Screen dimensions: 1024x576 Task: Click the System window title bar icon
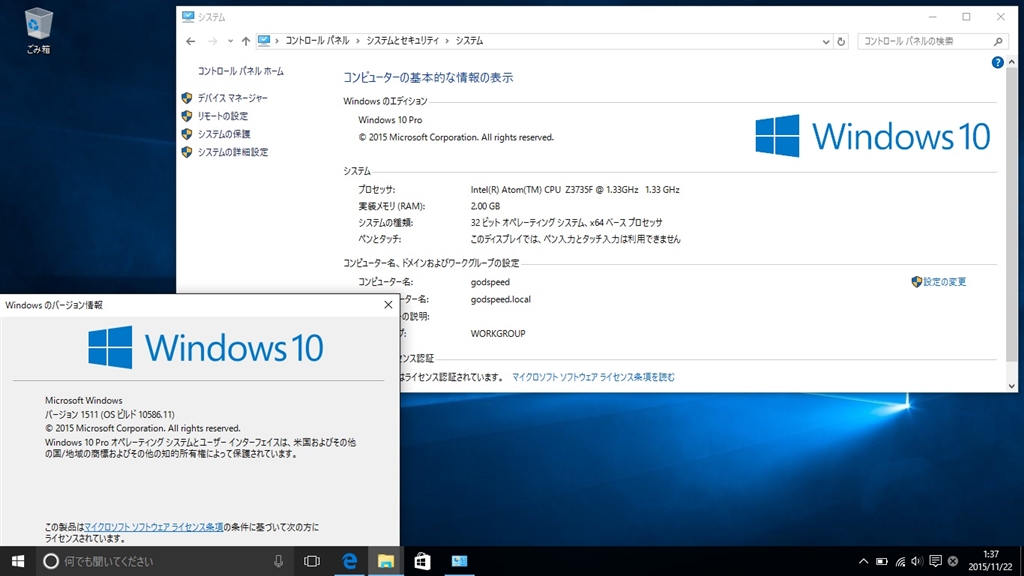[x=188, y=17]
